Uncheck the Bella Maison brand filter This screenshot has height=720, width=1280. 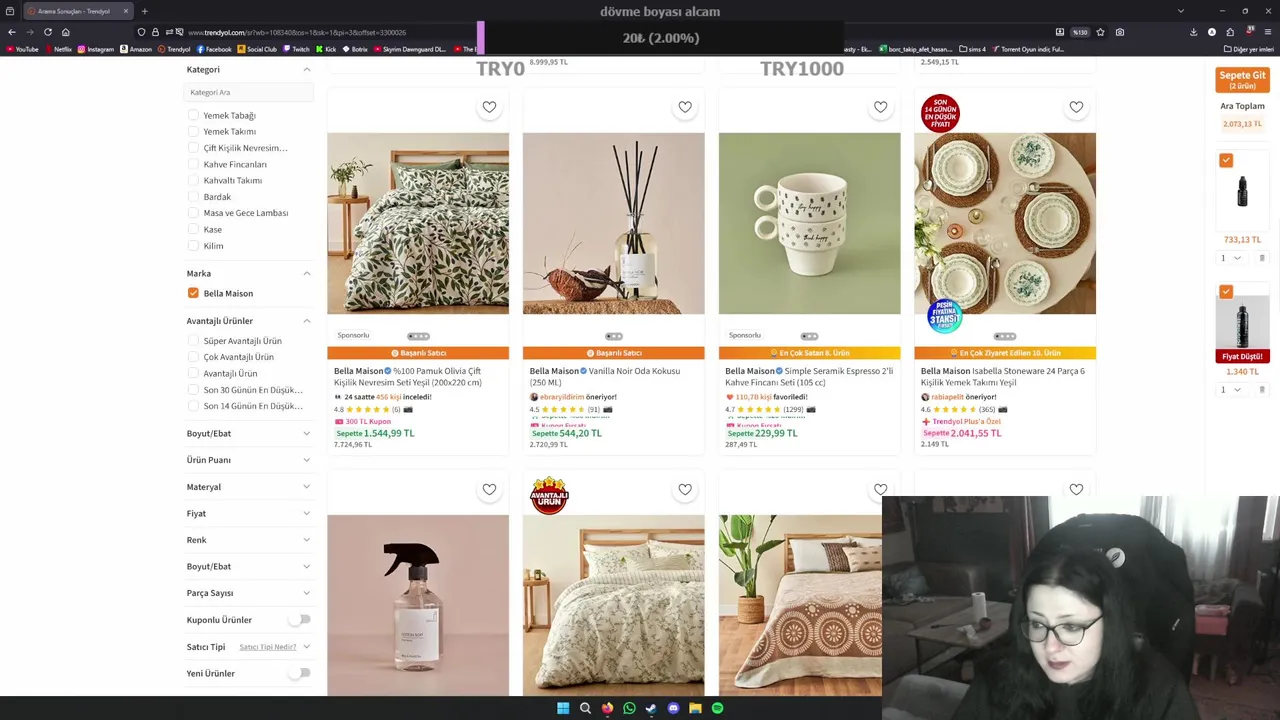point(193,293)
